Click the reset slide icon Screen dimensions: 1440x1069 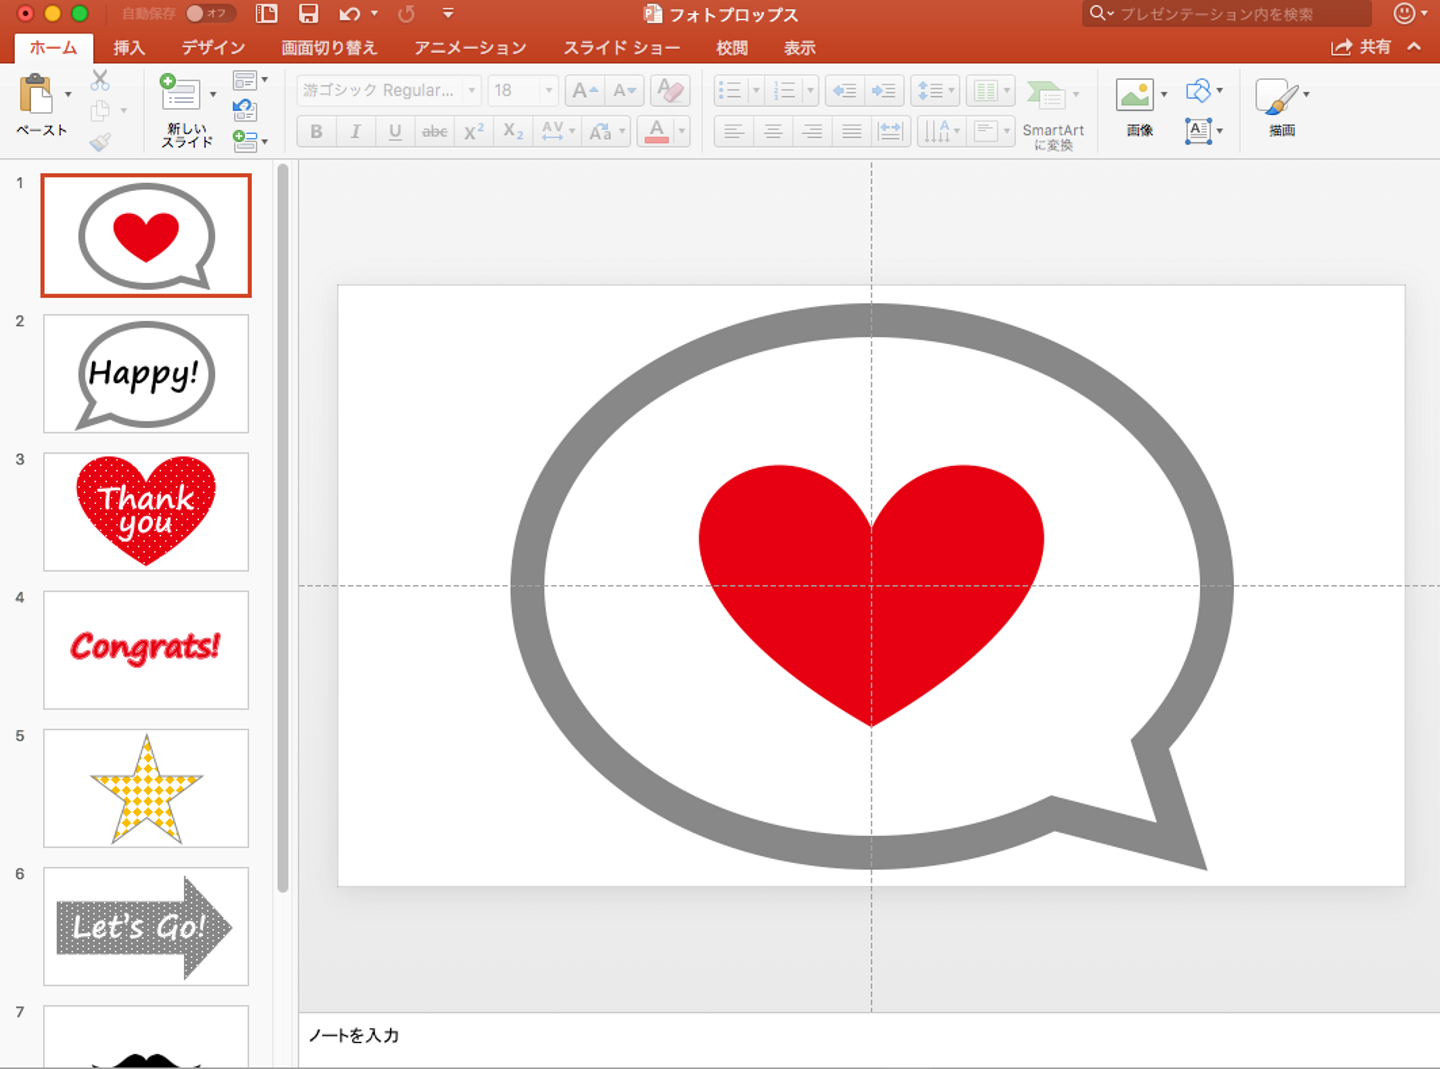tap(245, 110)
